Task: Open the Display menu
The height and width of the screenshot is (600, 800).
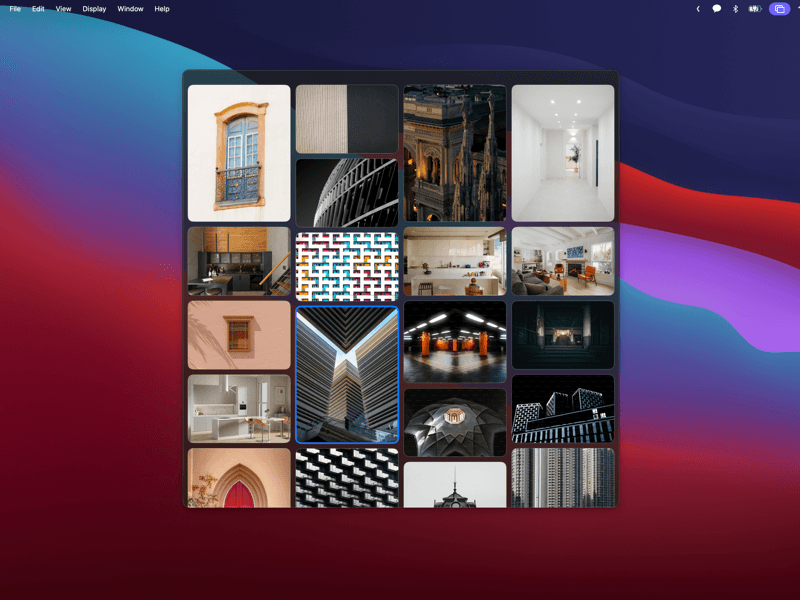Action: click(x=93, y=8)
